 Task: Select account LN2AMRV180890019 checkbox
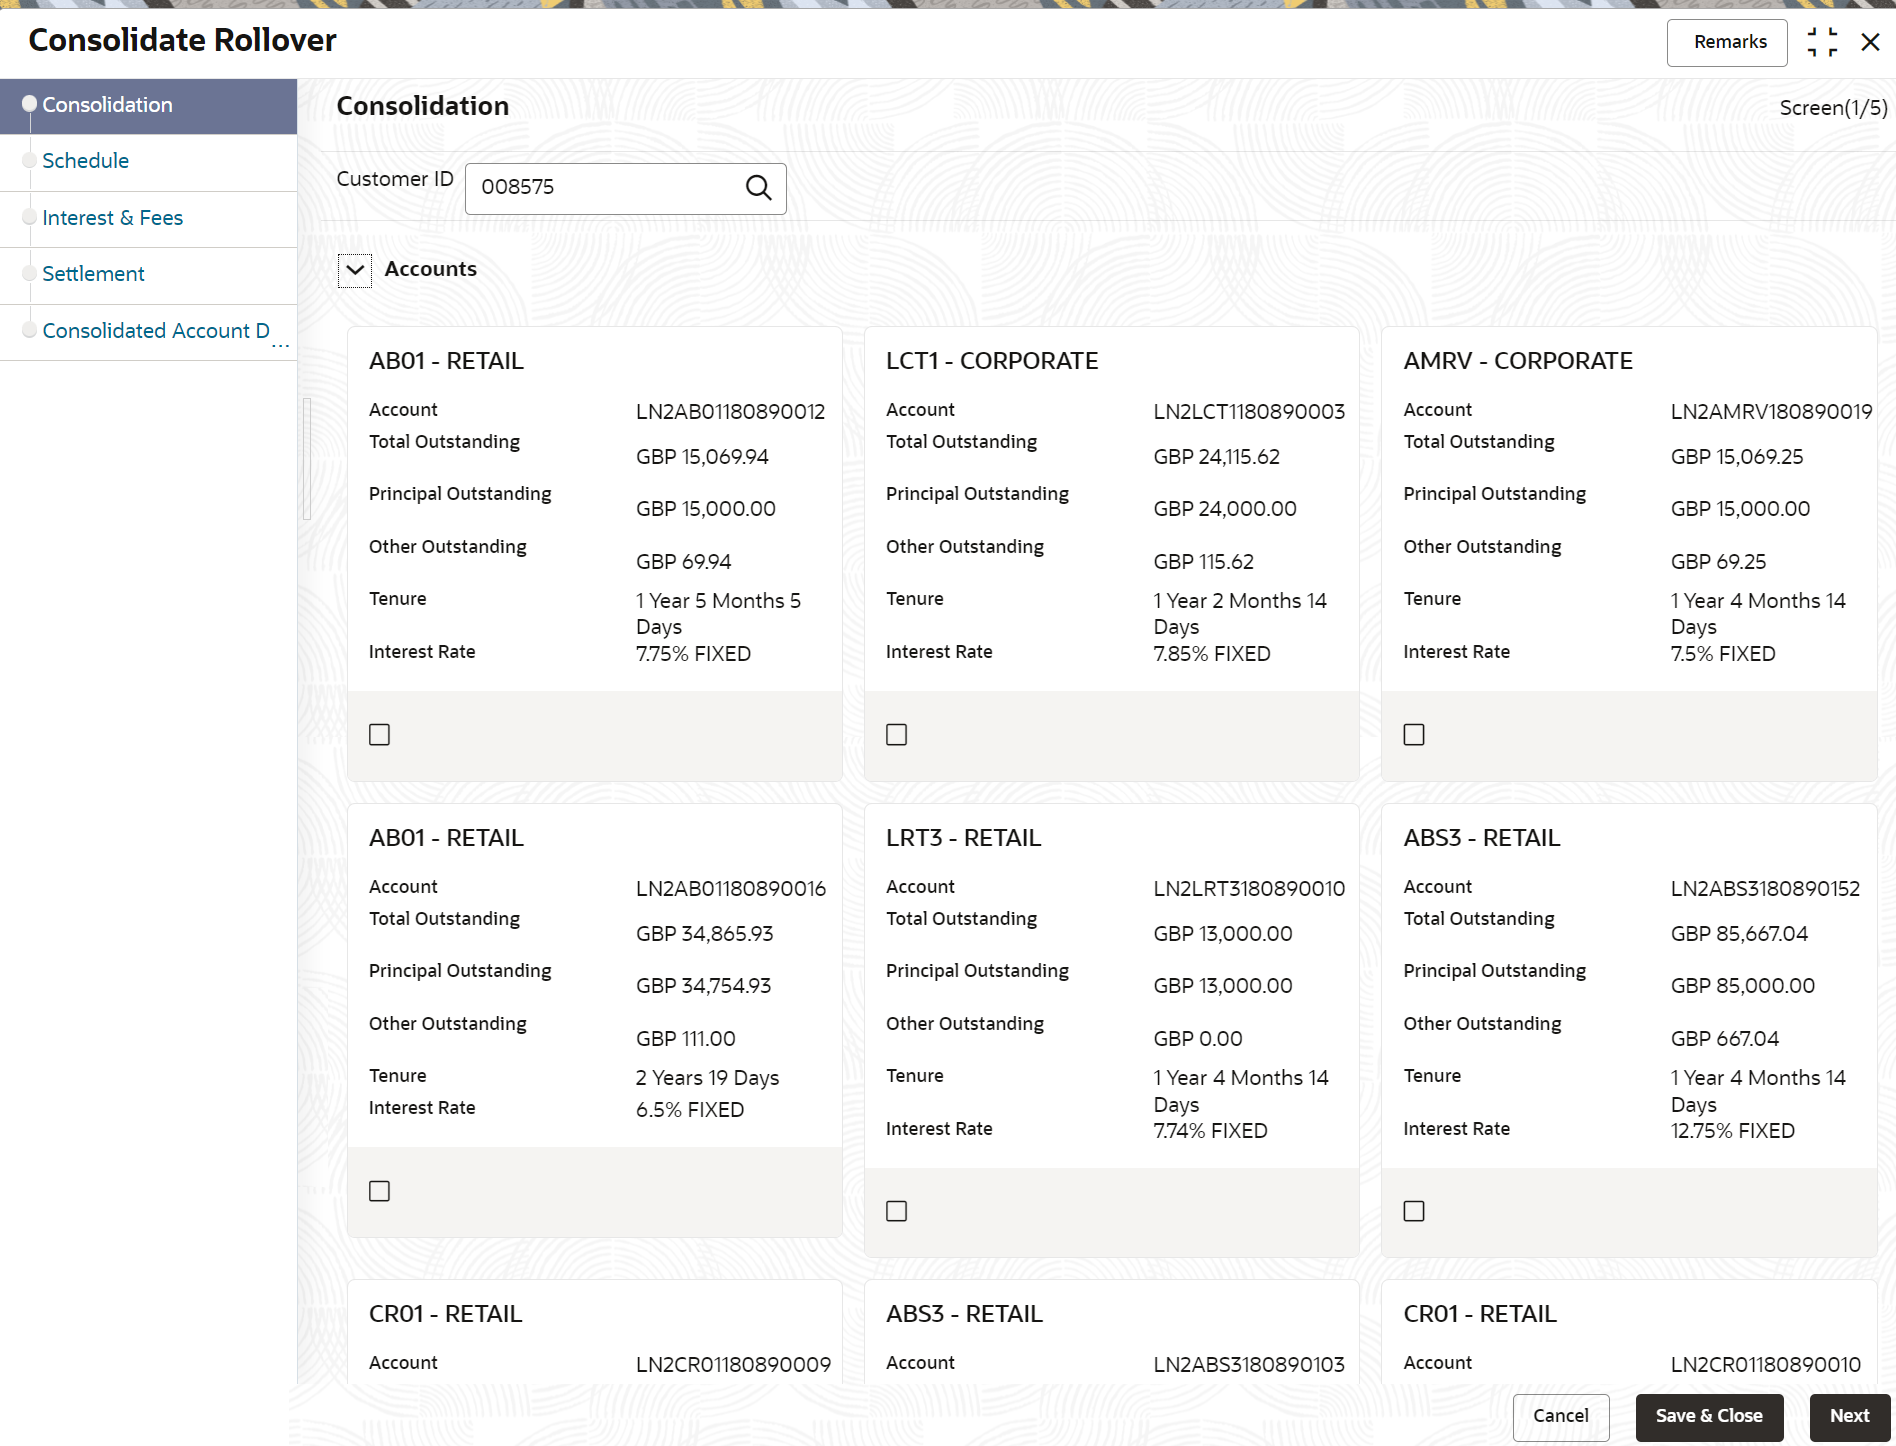1414,735
